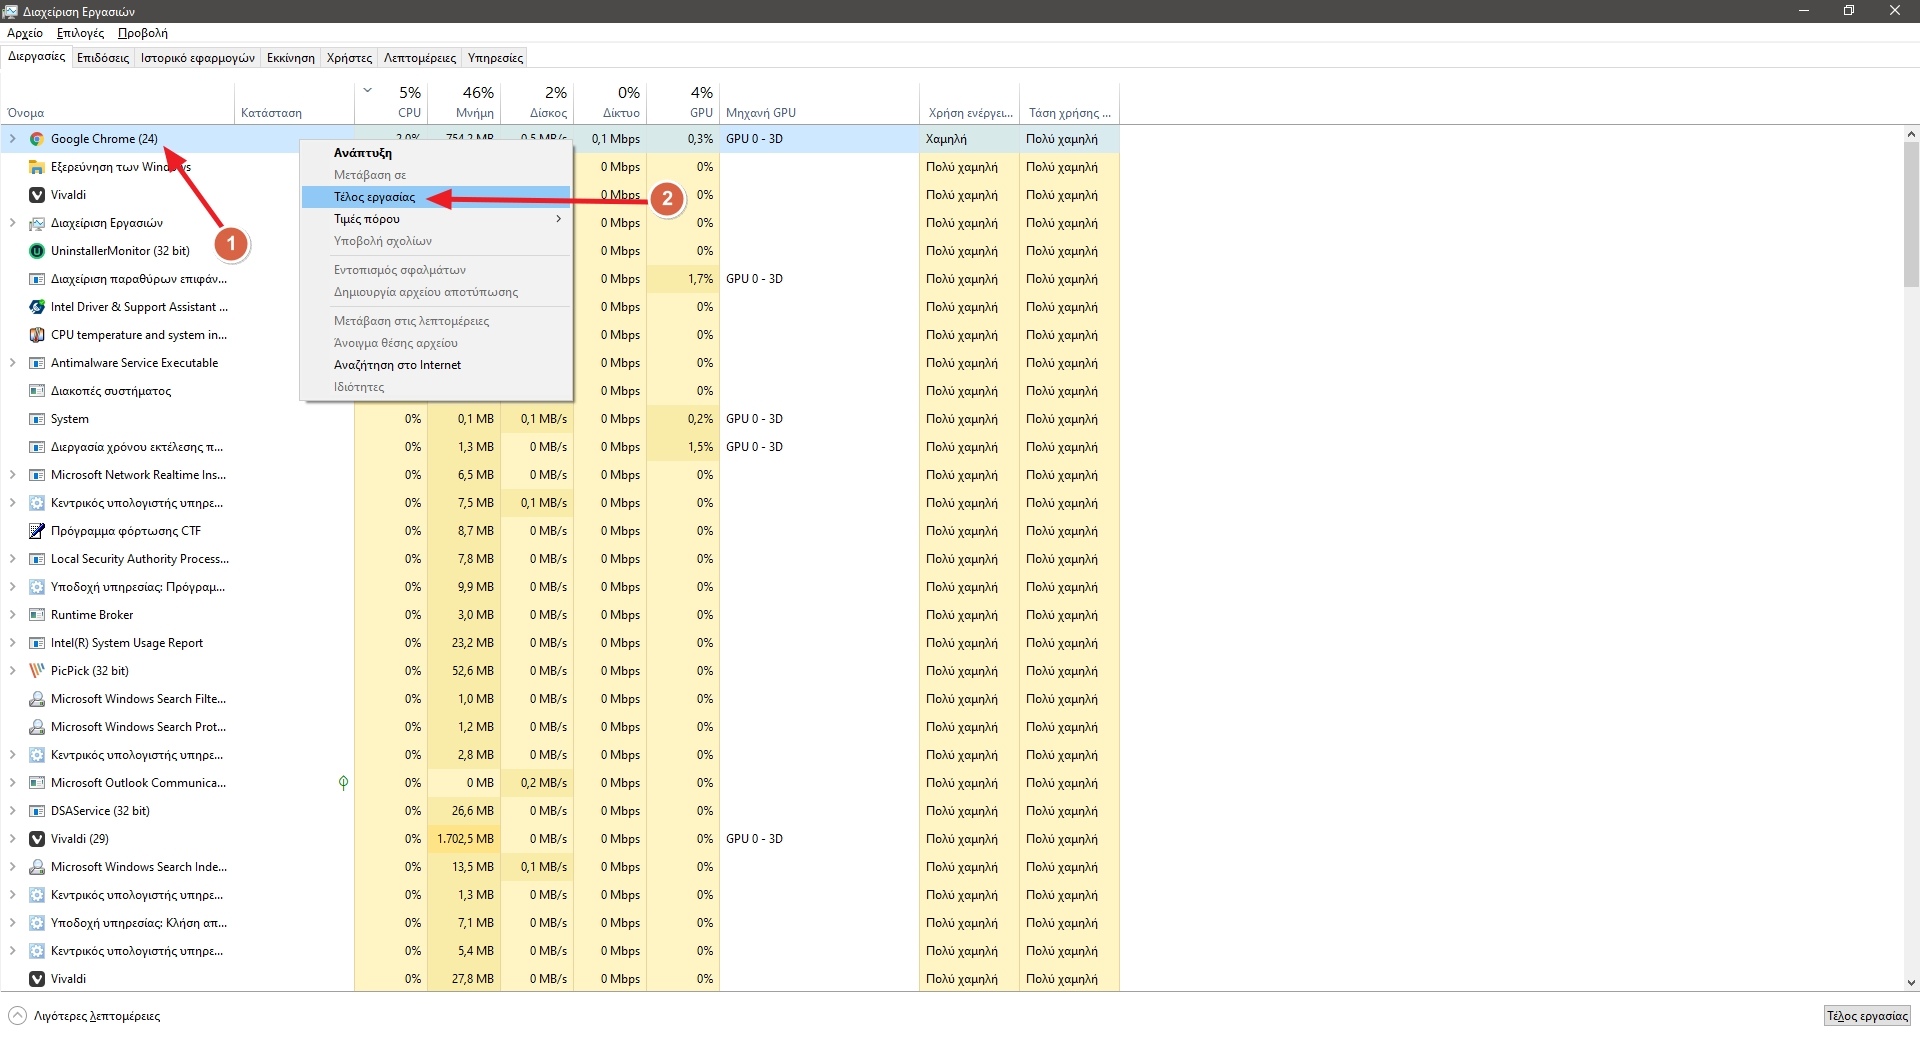Click the Vivaldi (29) process icon
The height and width of the screenshot is (1040, 1920).
[x=37, y=839]
